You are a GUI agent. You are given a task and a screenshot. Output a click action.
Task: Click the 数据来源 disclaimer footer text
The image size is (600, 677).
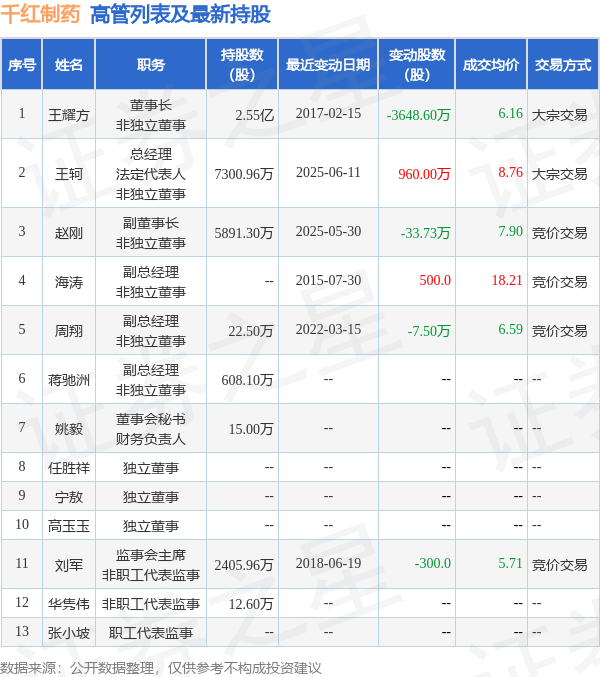click(x=161, y=668)
